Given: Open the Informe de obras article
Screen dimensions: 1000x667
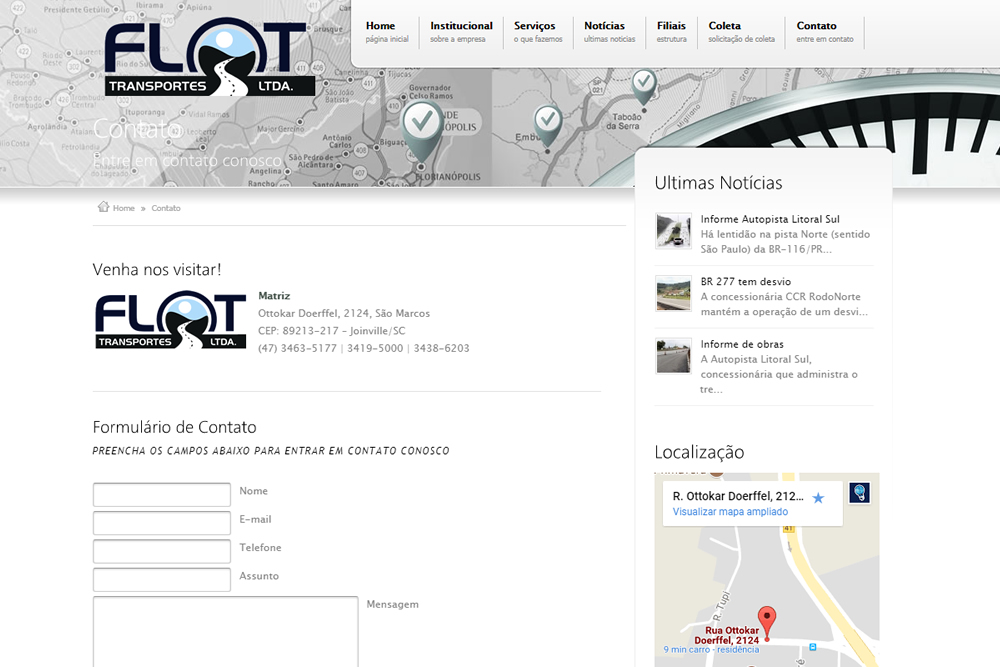Looking at the screenshot, I should click(x=742, y=344).
